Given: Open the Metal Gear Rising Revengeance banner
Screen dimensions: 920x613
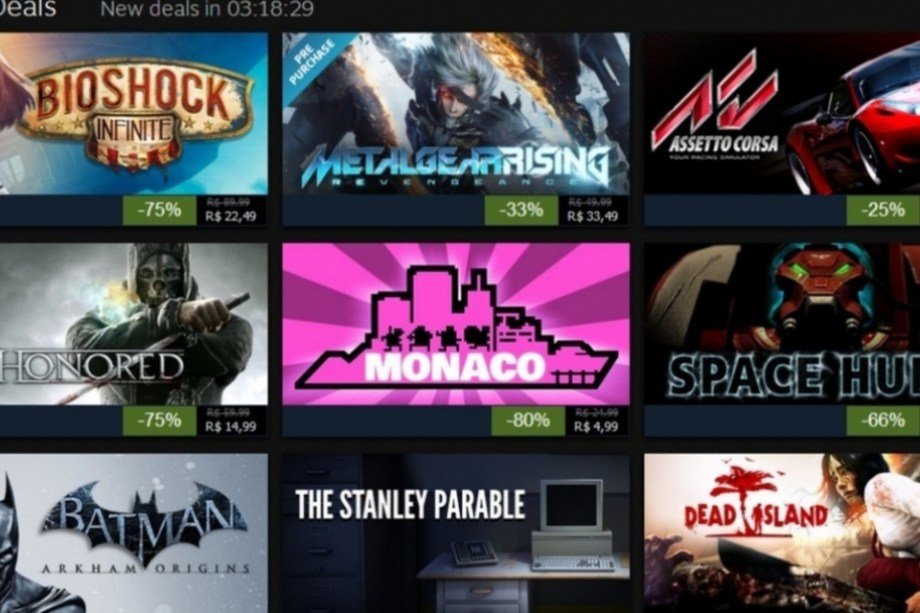Looking at the screenshot, I should [456, 113].
